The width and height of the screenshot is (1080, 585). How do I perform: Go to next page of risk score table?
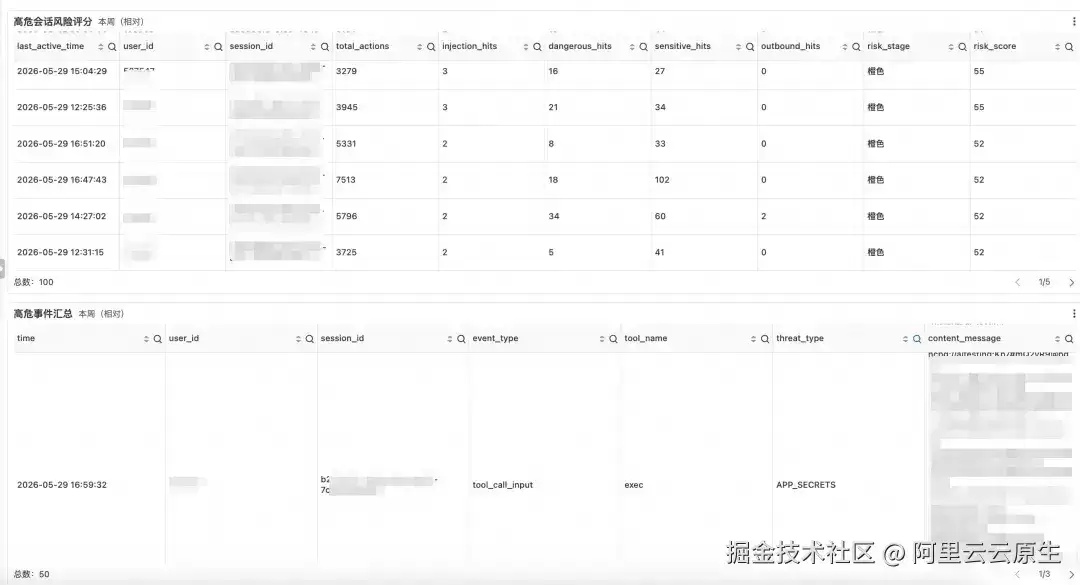[x=1071, y=283]
